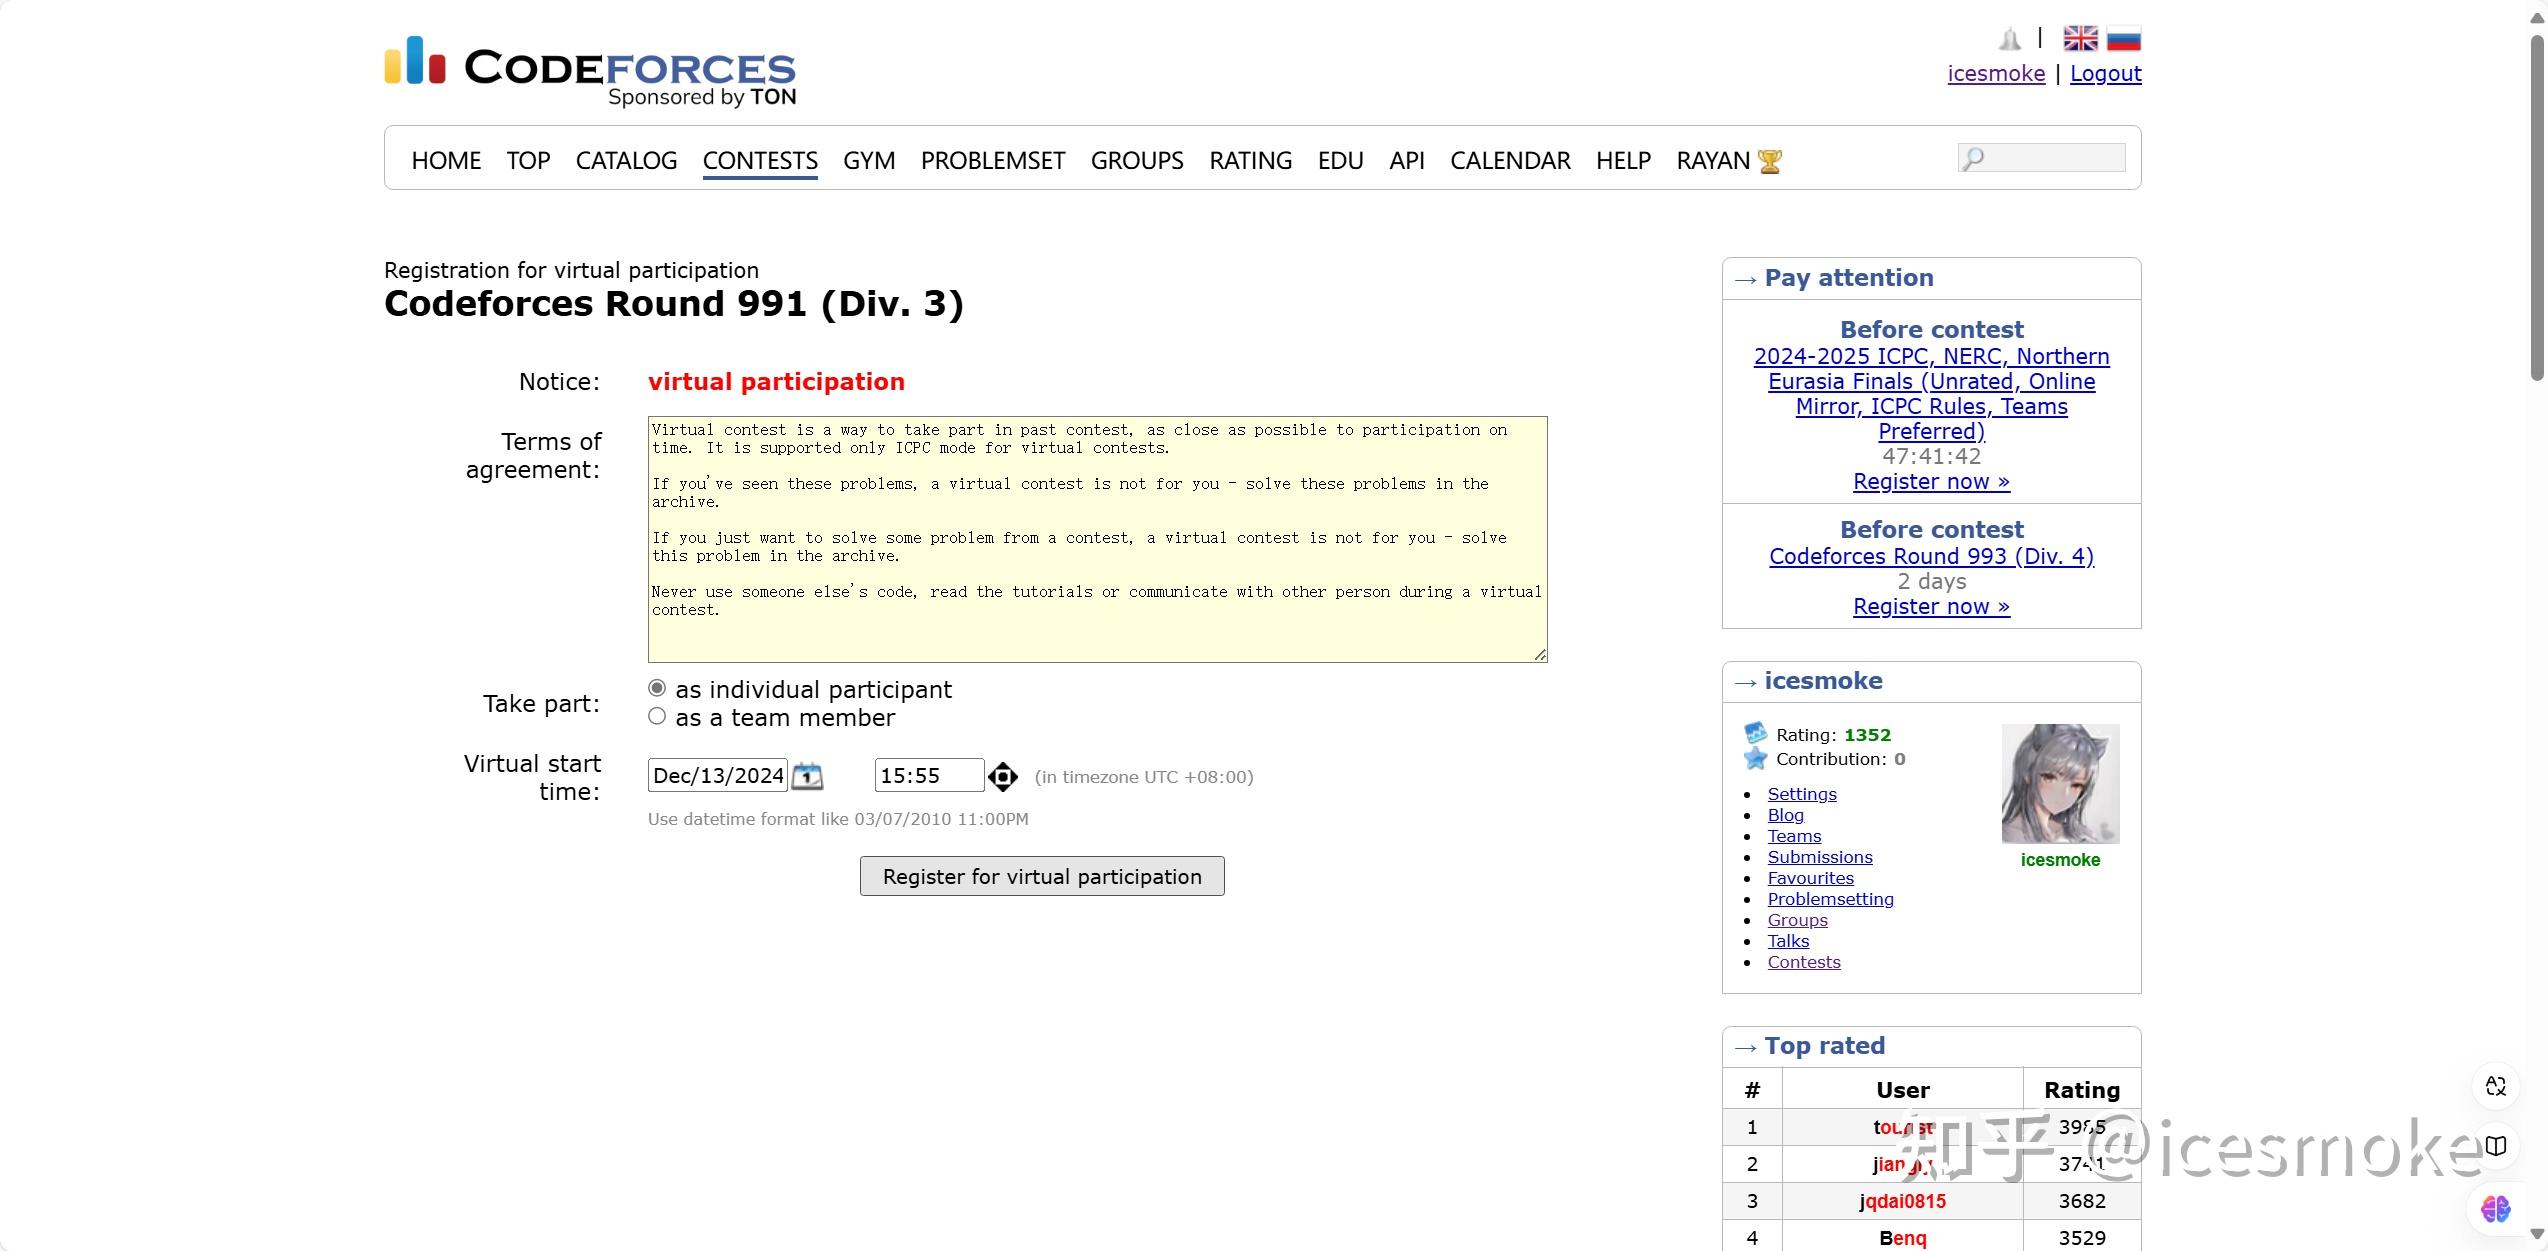Click the Codeforces logo

click(590, 70)
